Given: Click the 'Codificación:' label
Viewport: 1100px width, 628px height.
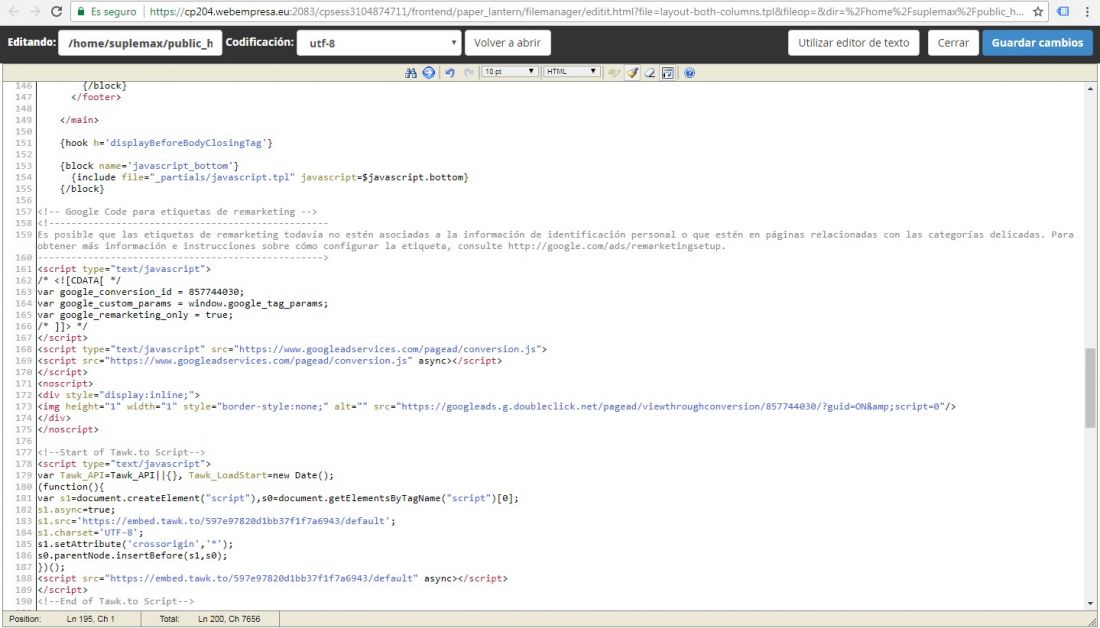Looking at the screenshot, I should (260, 42).
